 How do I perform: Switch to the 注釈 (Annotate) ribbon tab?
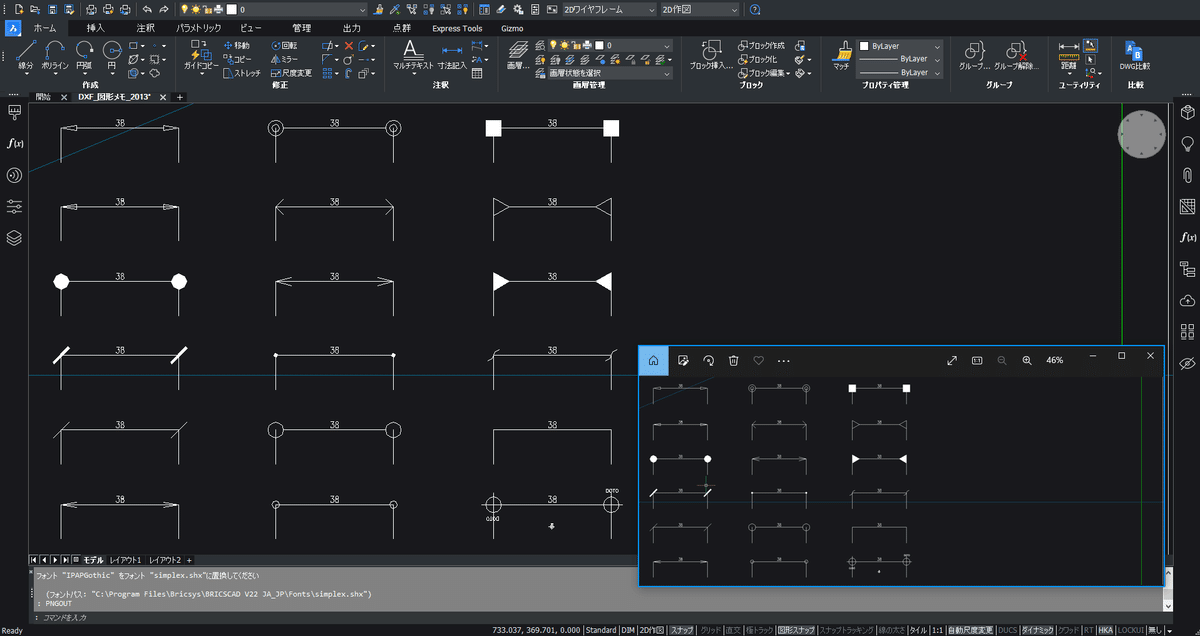tap(146, 28)
